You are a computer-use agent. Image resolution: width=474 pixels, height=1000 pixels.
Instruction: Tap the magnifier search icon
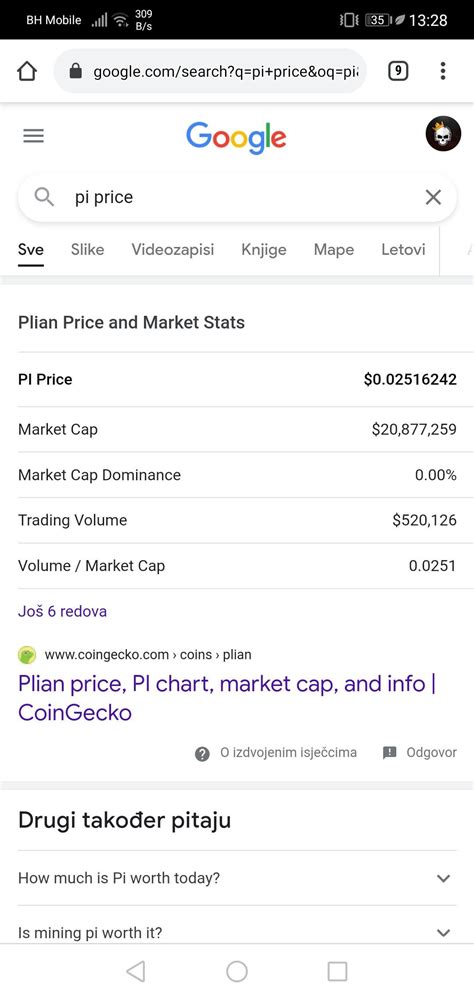44,197
